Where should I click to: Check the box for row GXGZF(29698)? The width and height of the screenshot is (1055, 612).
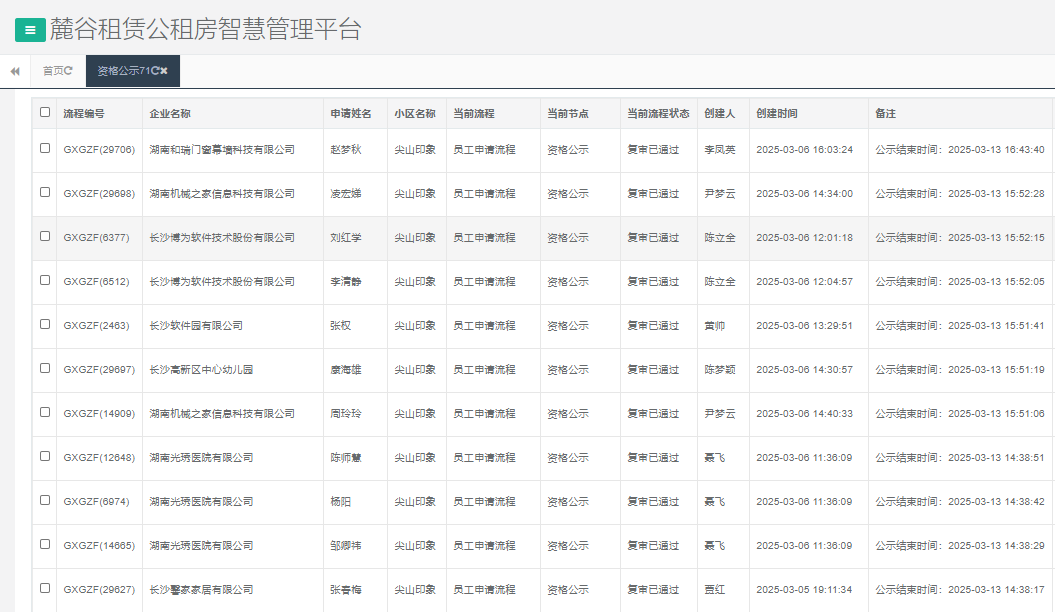44,193
